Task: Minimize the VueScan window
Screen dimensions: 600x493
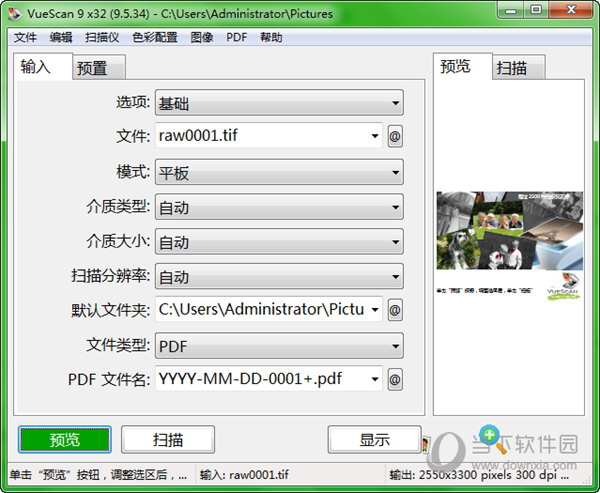Action: (x=510, y=10)
